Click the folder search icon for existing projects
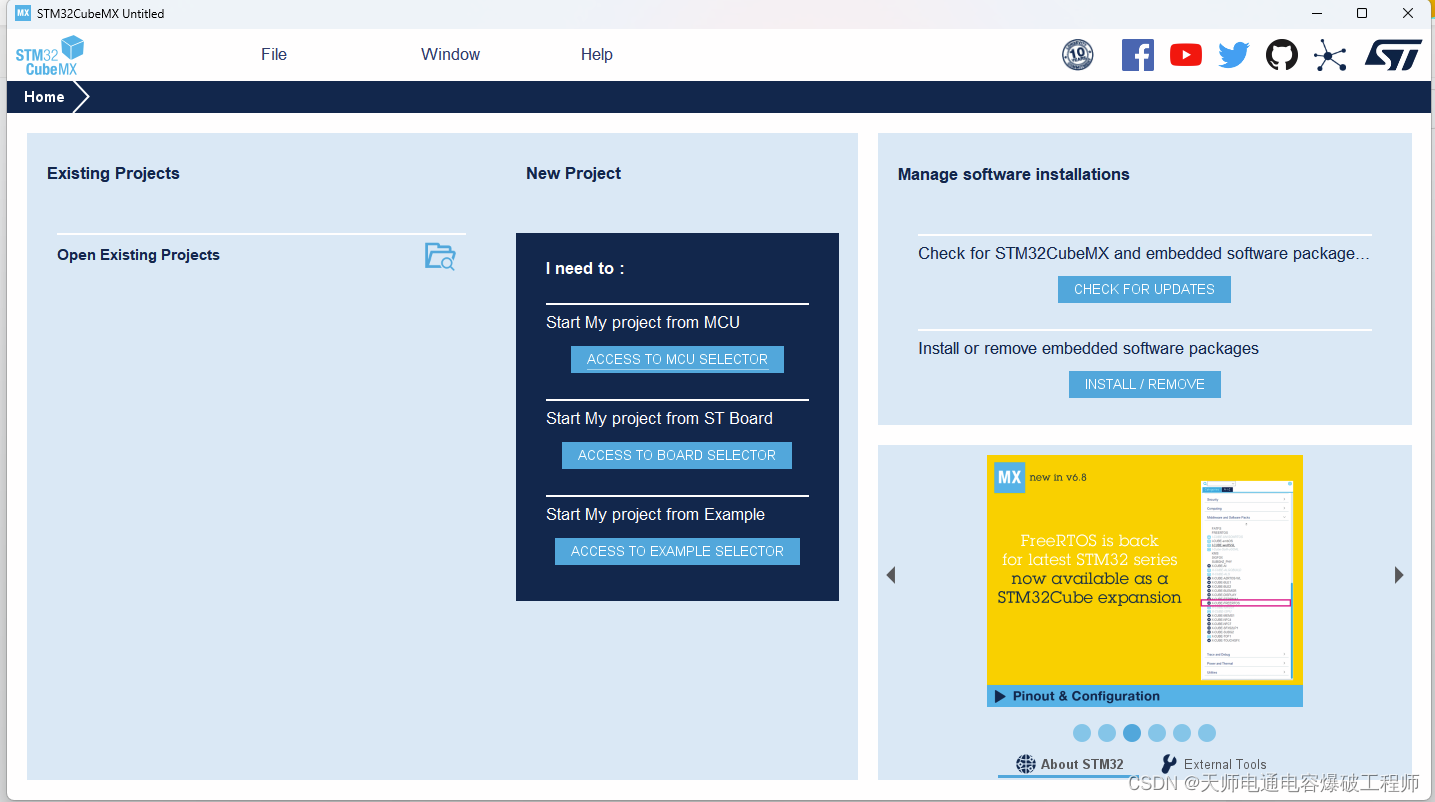 (x=440, y=256)
